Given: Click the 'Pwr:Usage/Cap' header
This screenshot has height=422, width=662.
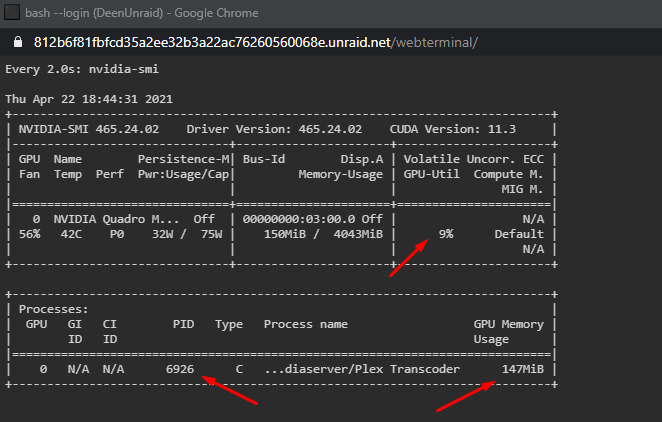Looking at the screenshot, I should tap(183, 174).
